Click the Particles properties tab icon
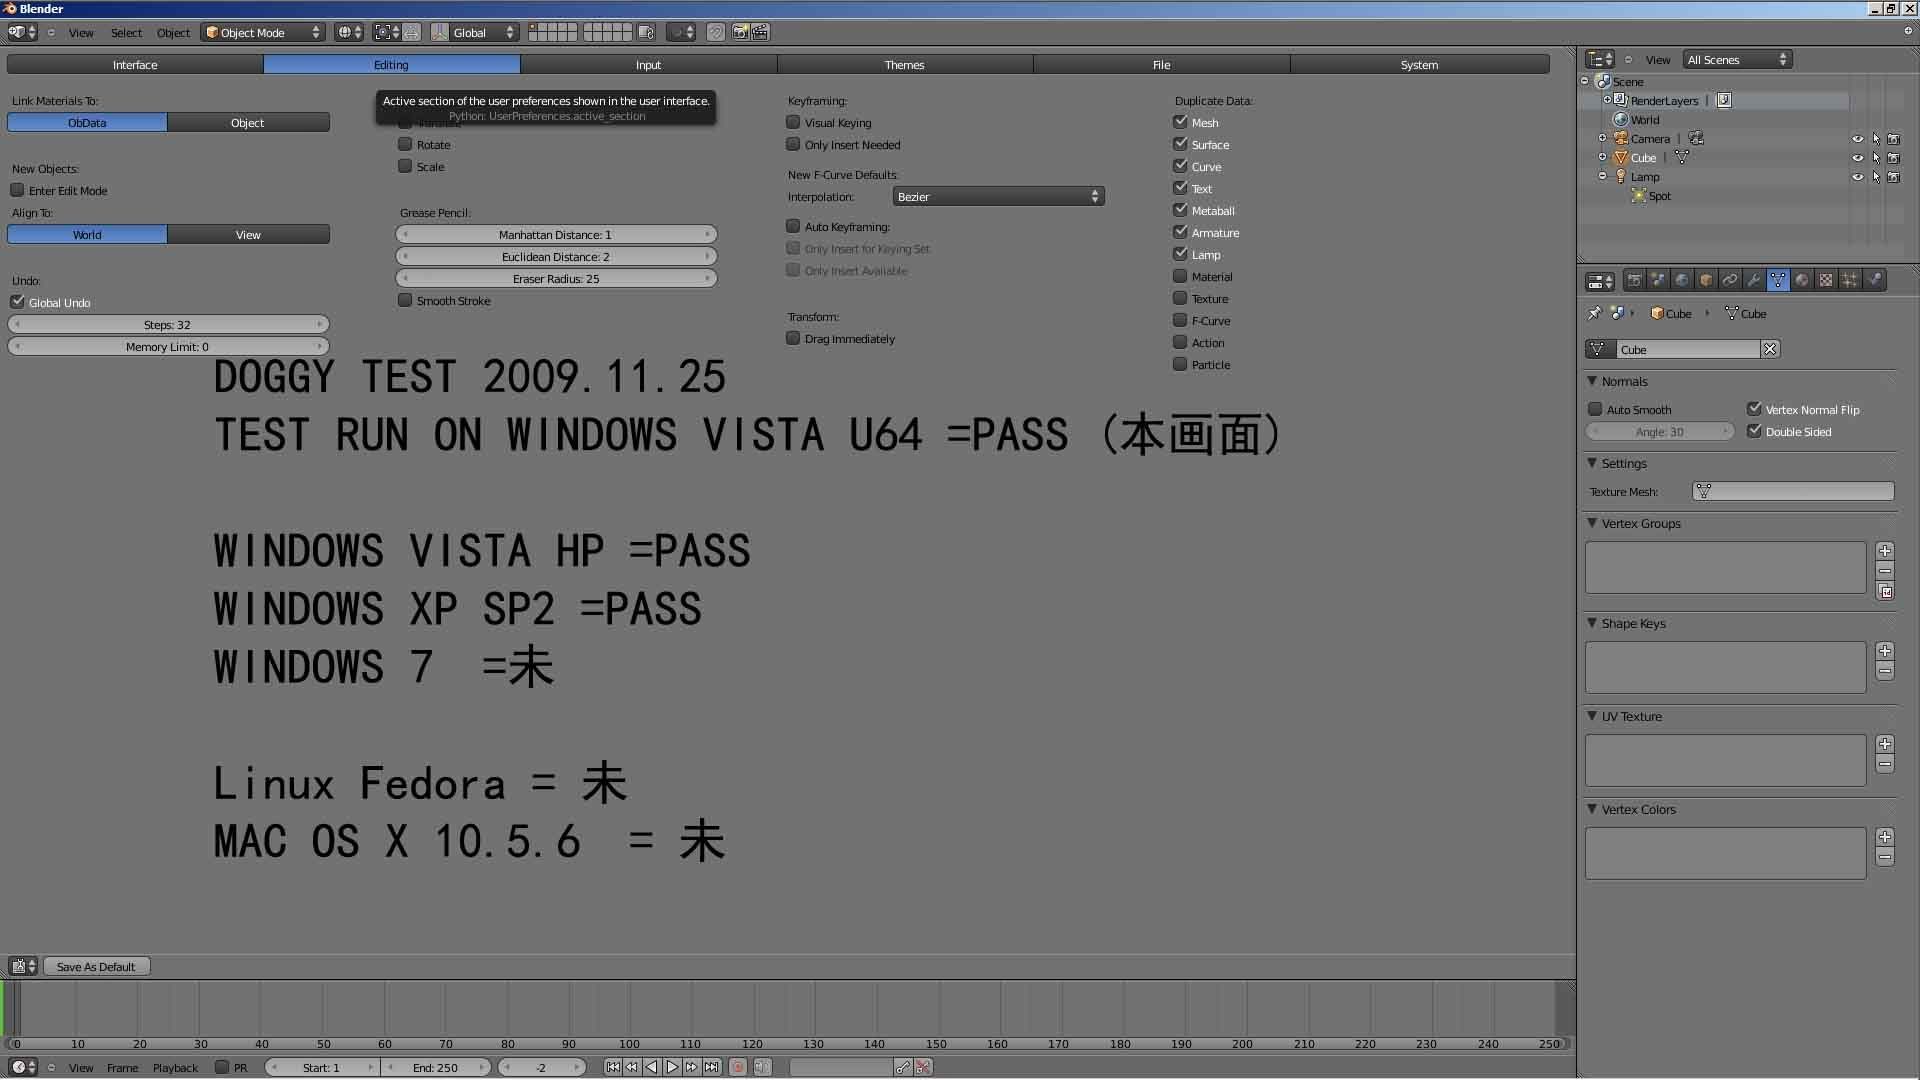Viewport: 1920px width, 1080px height. coord(1850,280)
